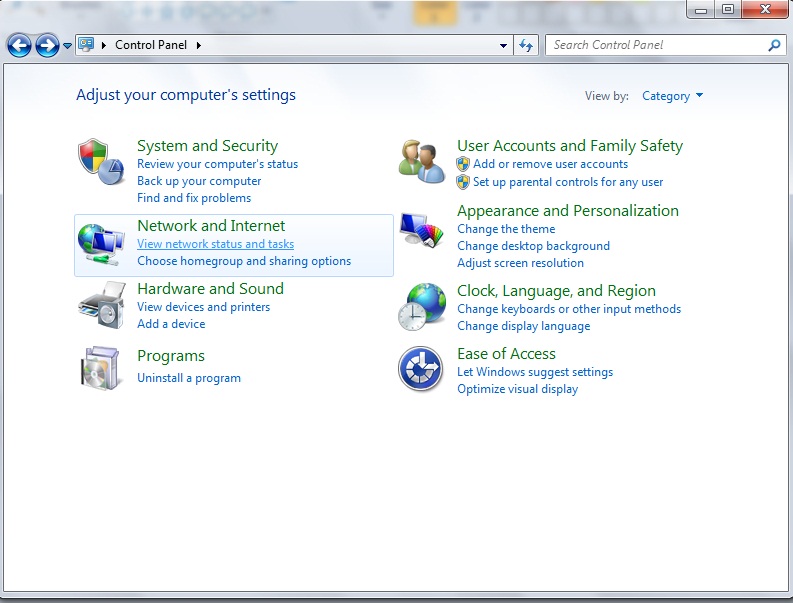Open Uninstall a program link
This screenshot has width=793, height=603.
coord(188,378)
